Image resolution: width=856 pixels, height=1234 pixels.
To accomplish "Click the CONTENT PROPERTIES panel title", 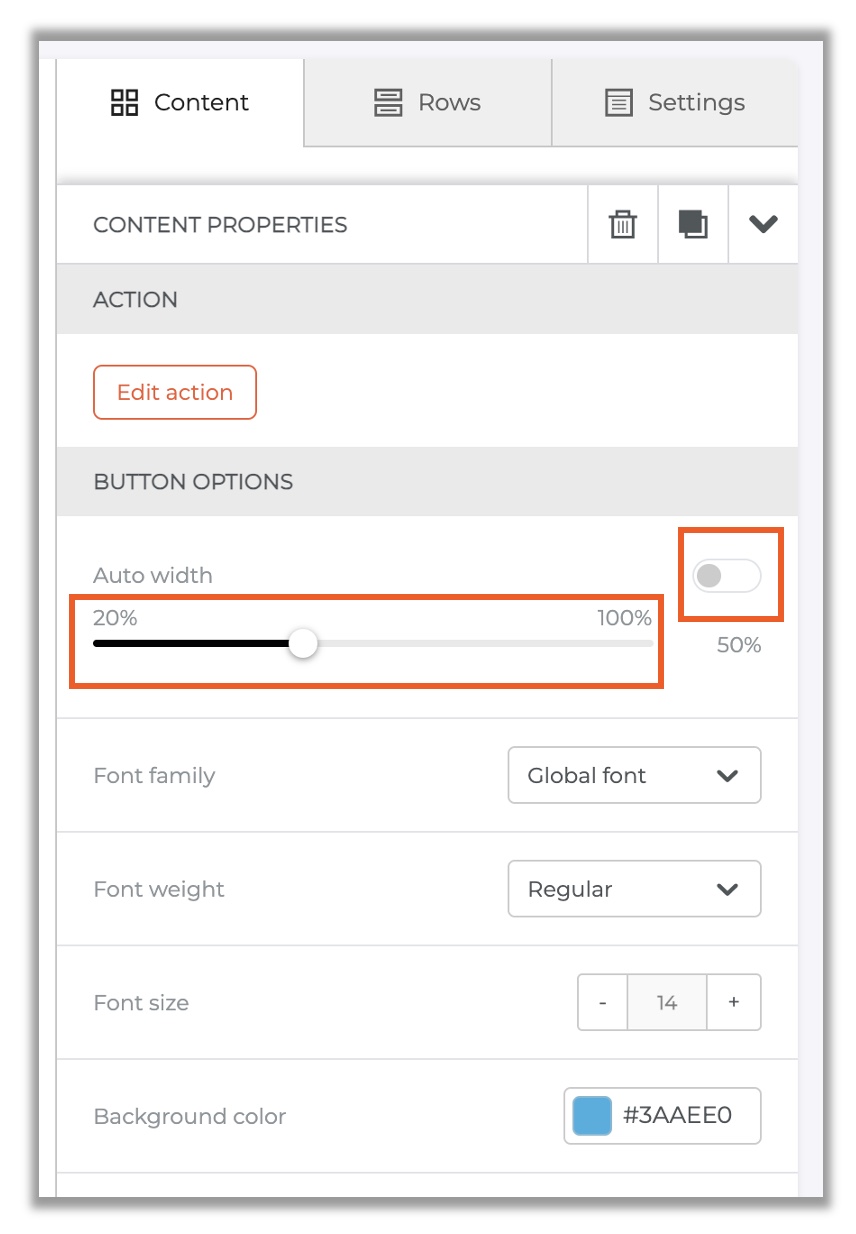I will click(220, 225).
